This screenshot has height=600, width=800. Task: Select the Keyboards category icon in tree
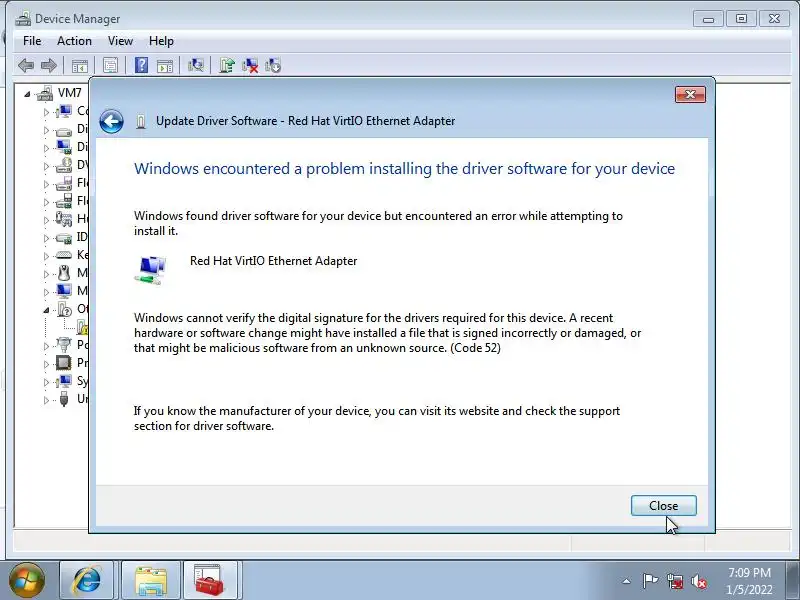tap(64, 255)
